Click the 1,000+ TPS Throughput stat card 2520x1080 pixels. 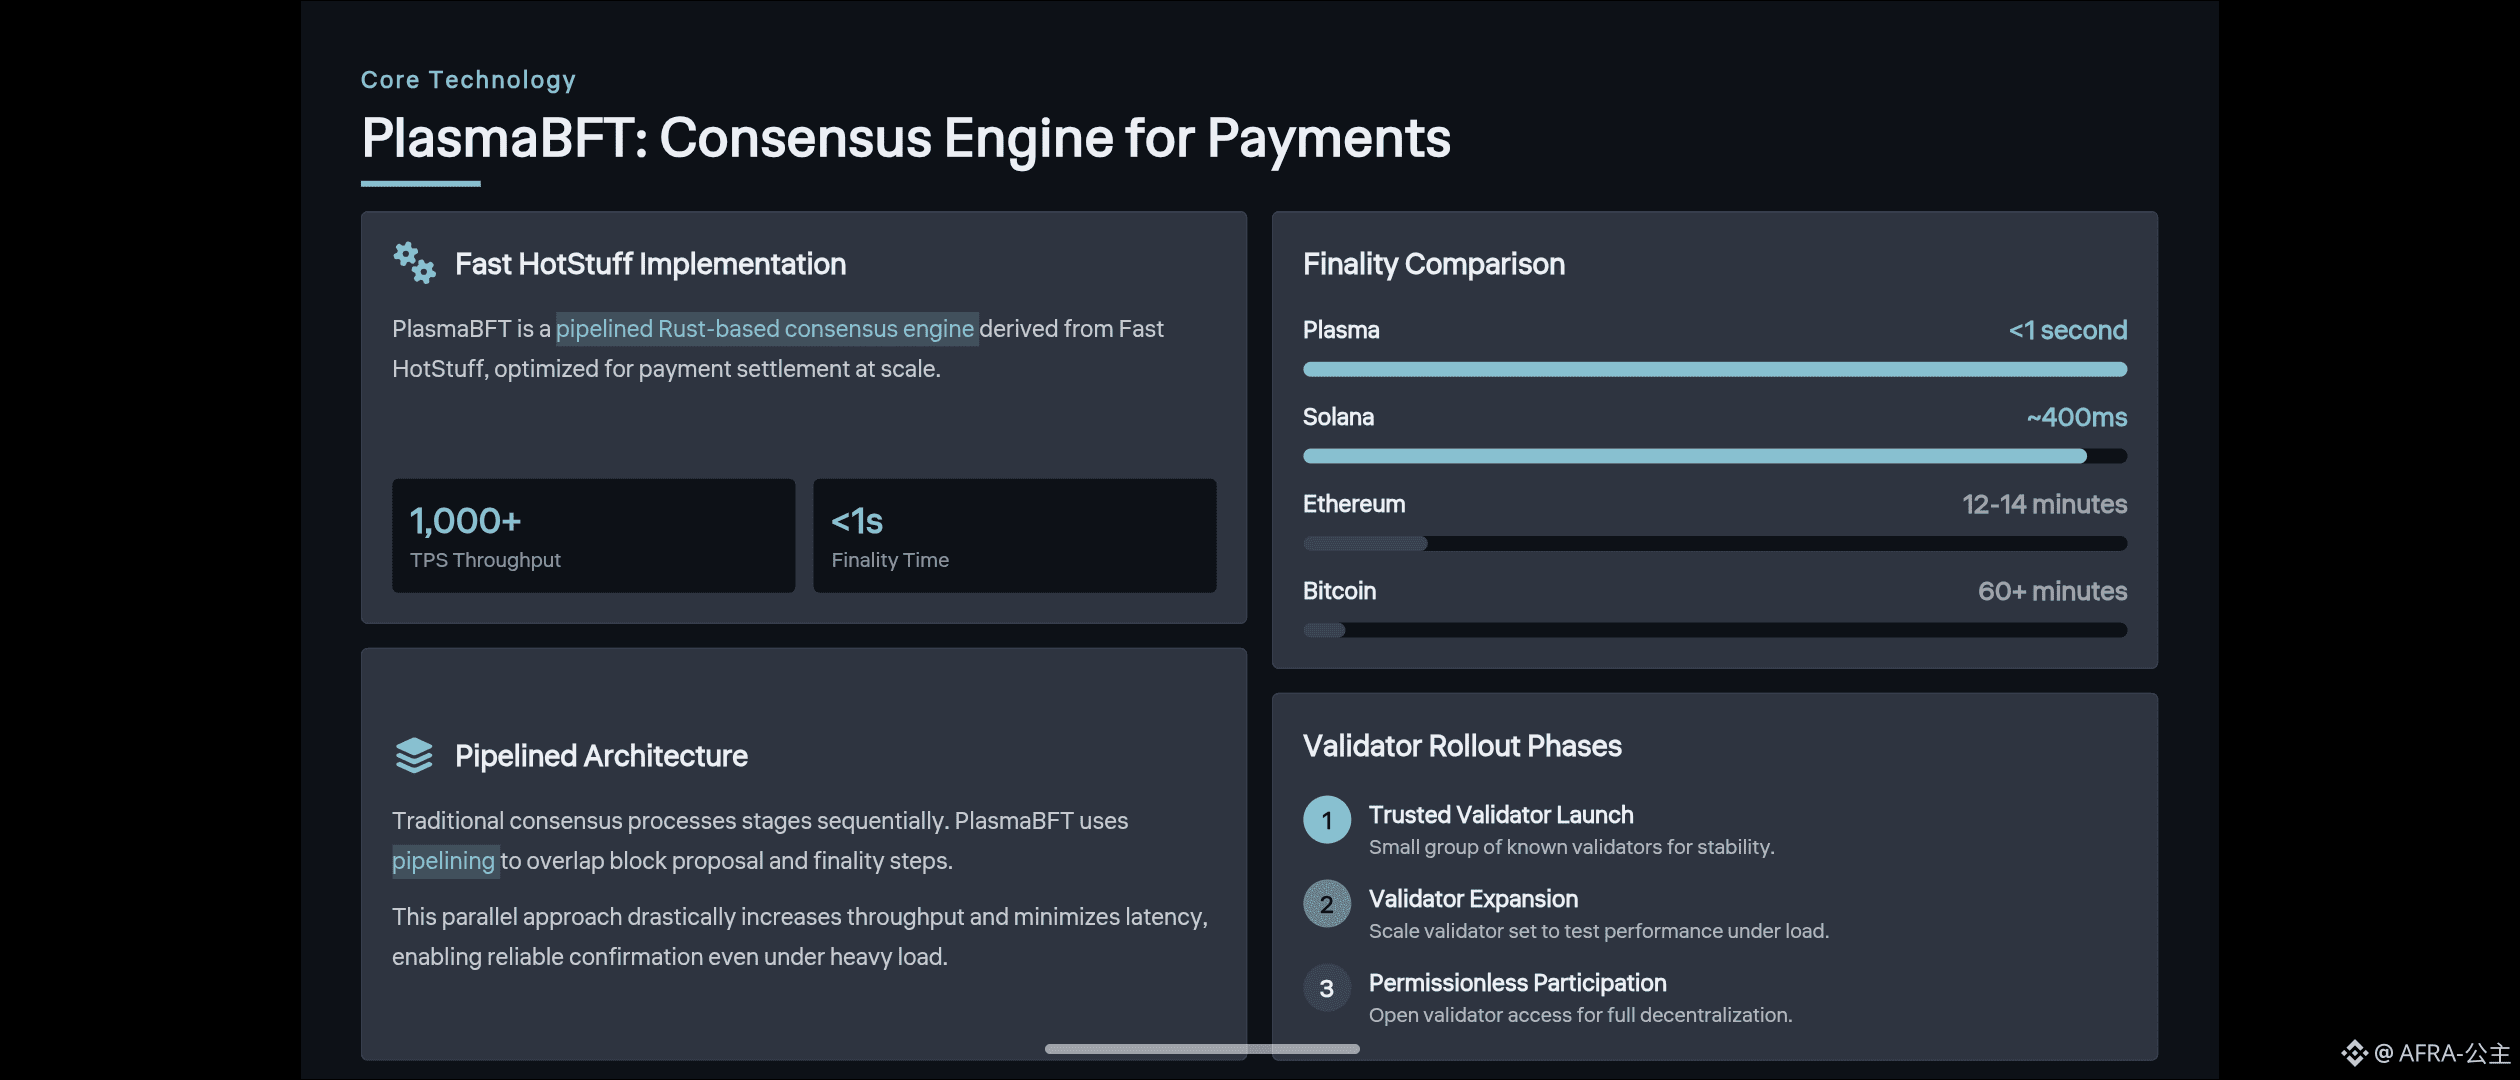593,536
